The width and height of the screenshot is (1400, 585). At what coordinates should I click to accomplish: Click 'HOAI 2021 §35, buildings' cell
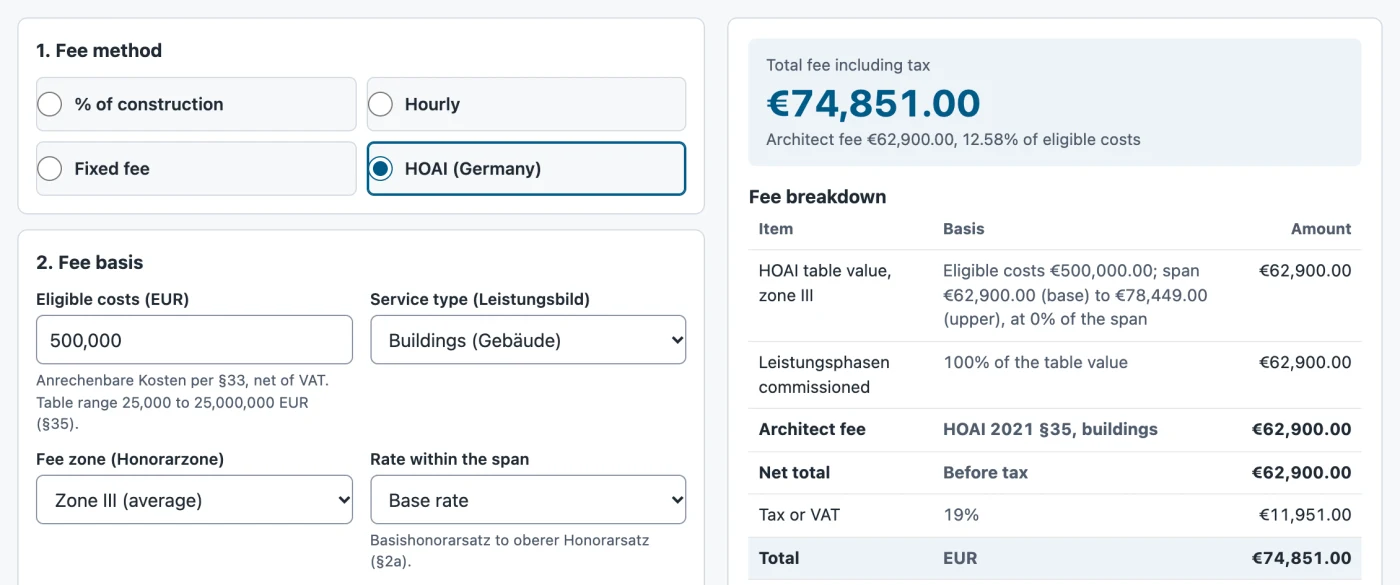pos(1050,429)
